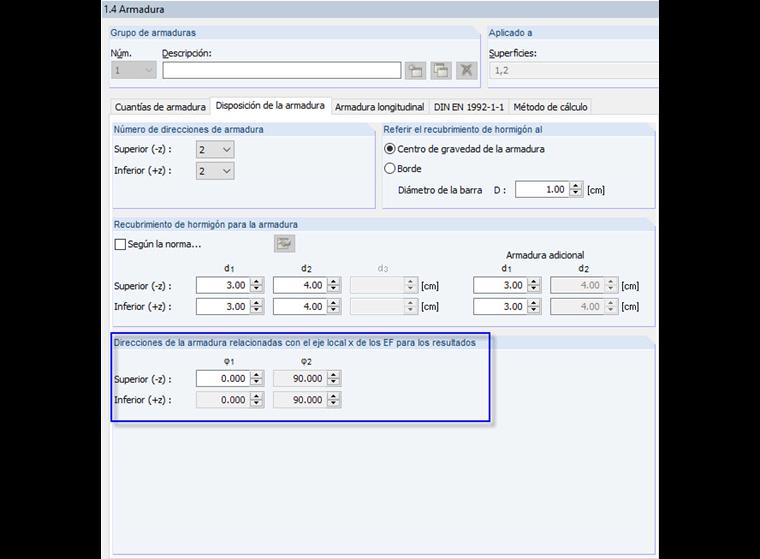Screen dimensions: 760x559
Task: Delete reinforcement group icon
Action: click(x=466, y=71)
